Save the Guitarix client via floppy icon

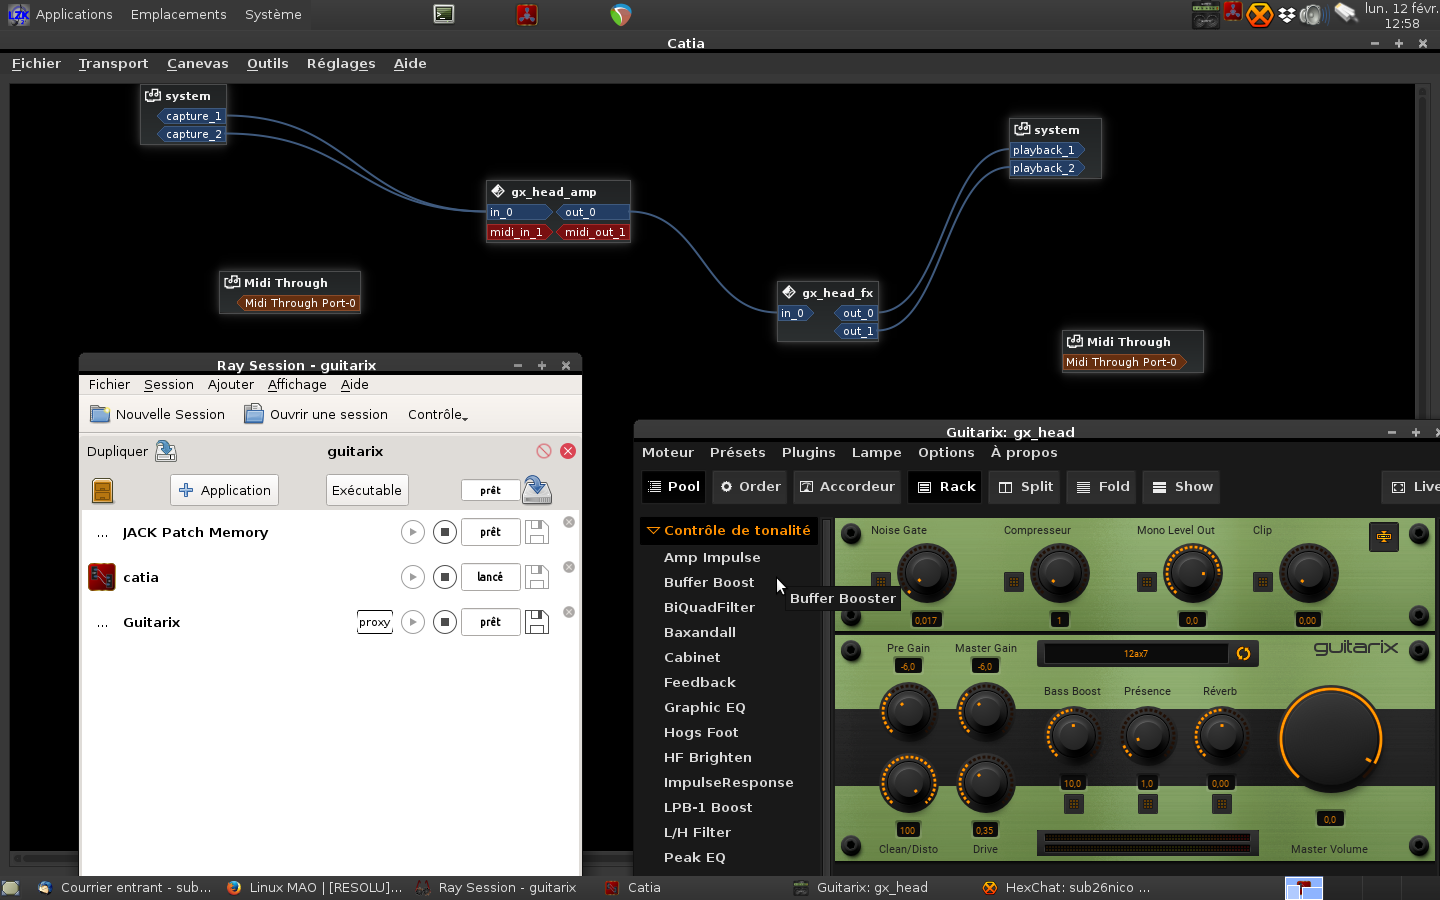537,622
